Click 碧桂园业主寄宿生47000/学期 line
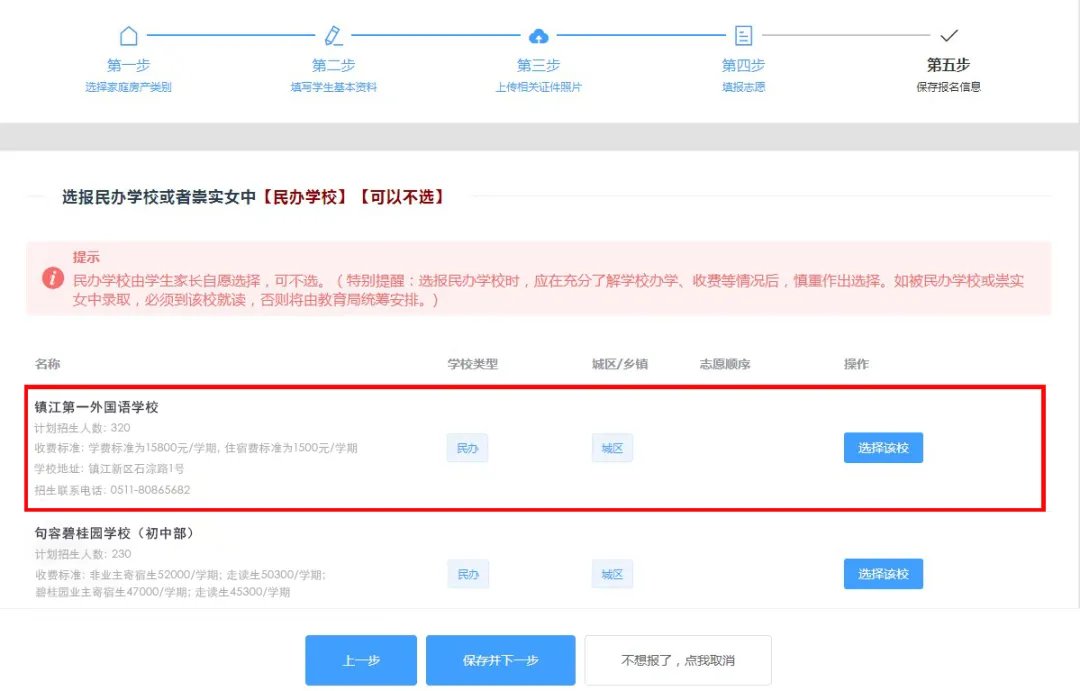 click(163, 592)
